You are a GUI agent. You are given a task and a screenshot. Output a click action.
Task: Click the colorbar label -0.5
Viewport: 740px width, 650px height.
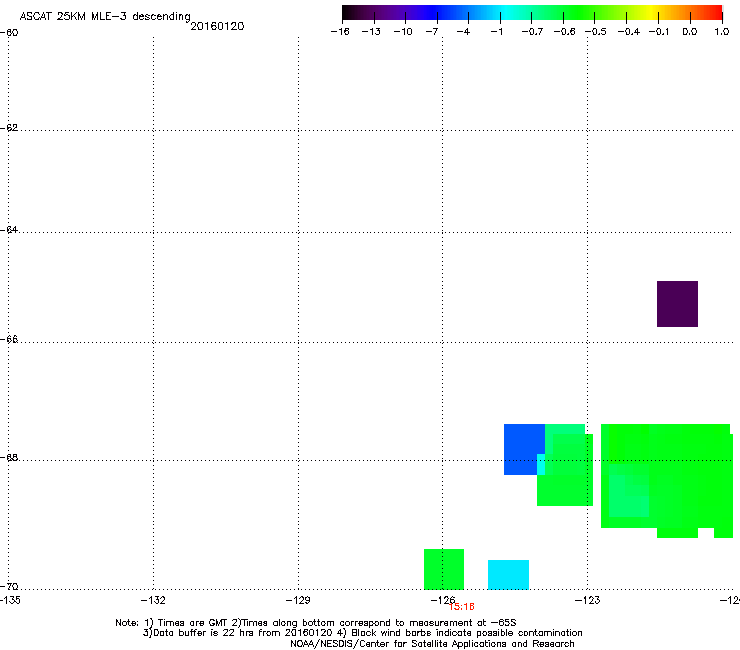[596, 32]
